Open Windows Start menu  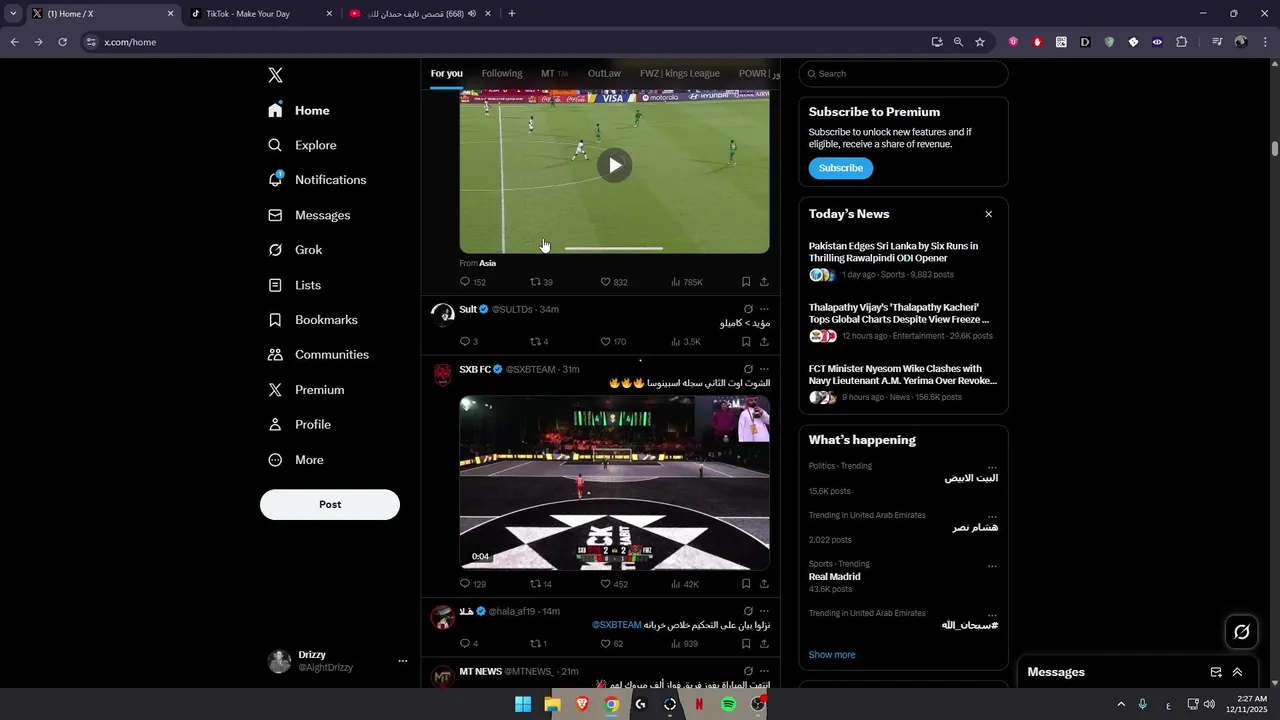523,704
